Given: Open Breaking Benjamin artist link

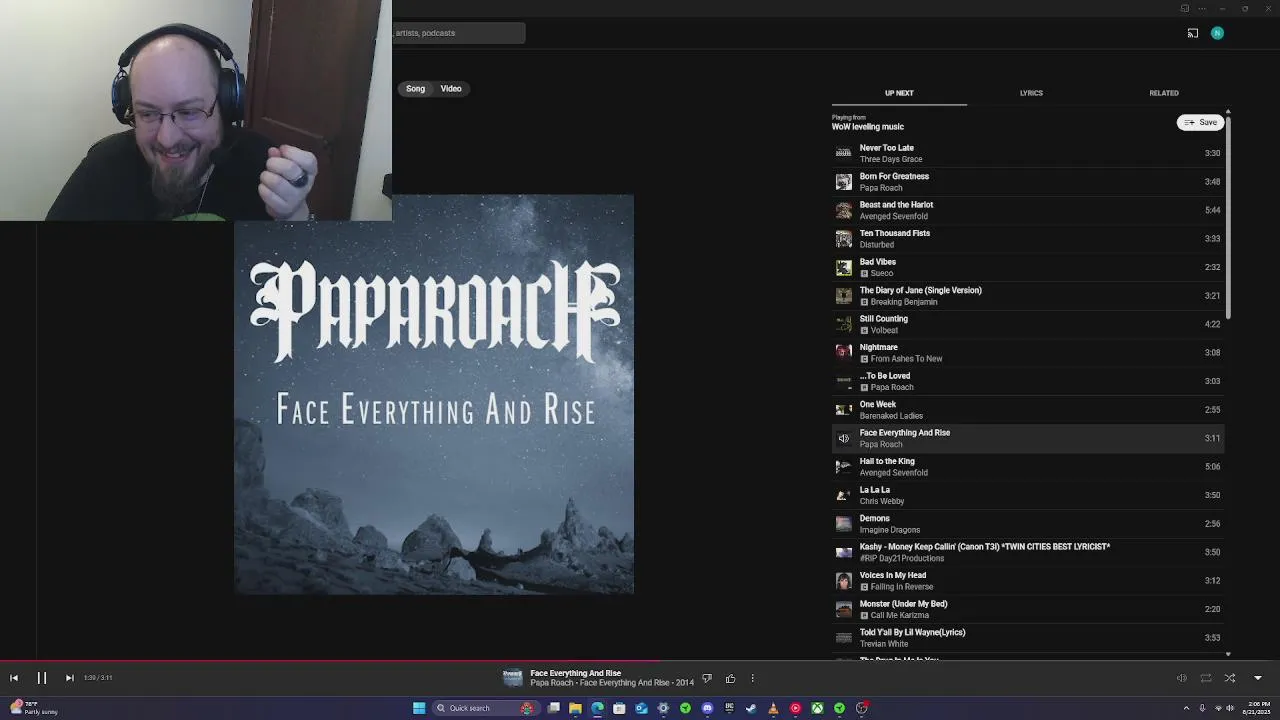Looking at the screenshot, I should pyautogui.click(x=904, y=302).
